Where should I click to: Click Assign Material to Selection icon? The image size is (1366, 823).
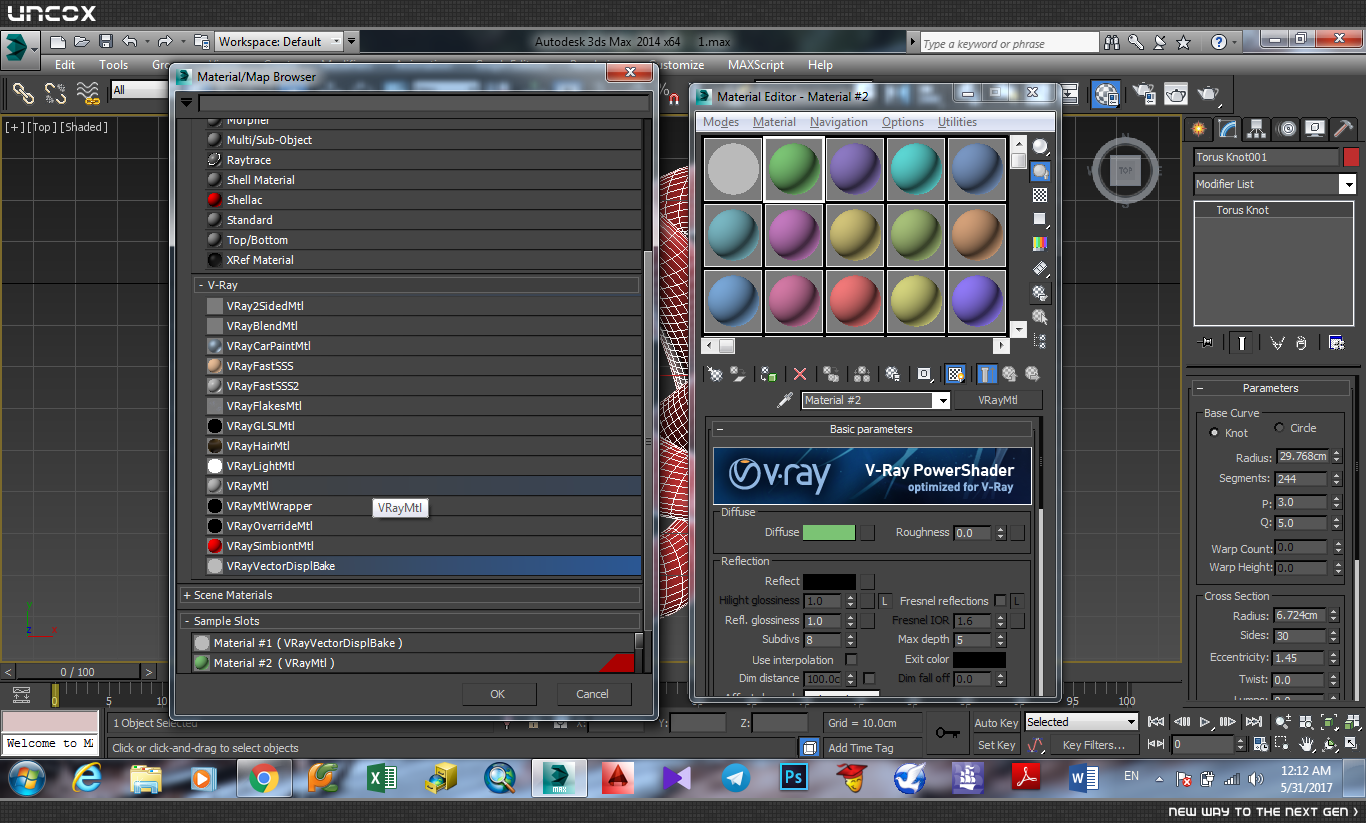(x=768, y=374)
